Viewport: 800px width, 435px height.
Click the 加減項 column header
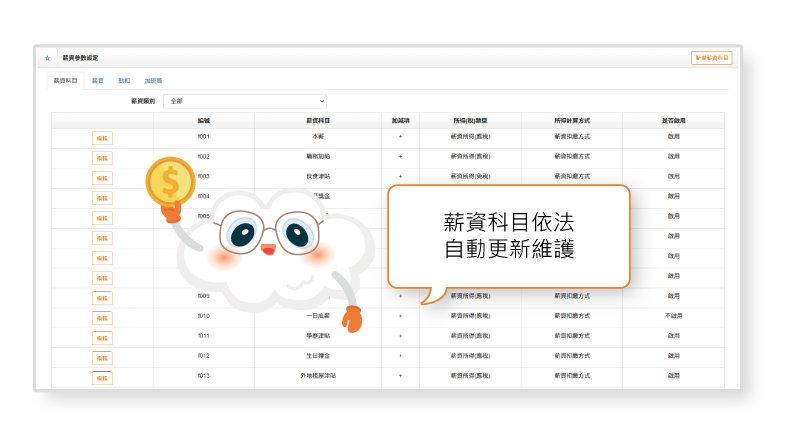[401, 121]
